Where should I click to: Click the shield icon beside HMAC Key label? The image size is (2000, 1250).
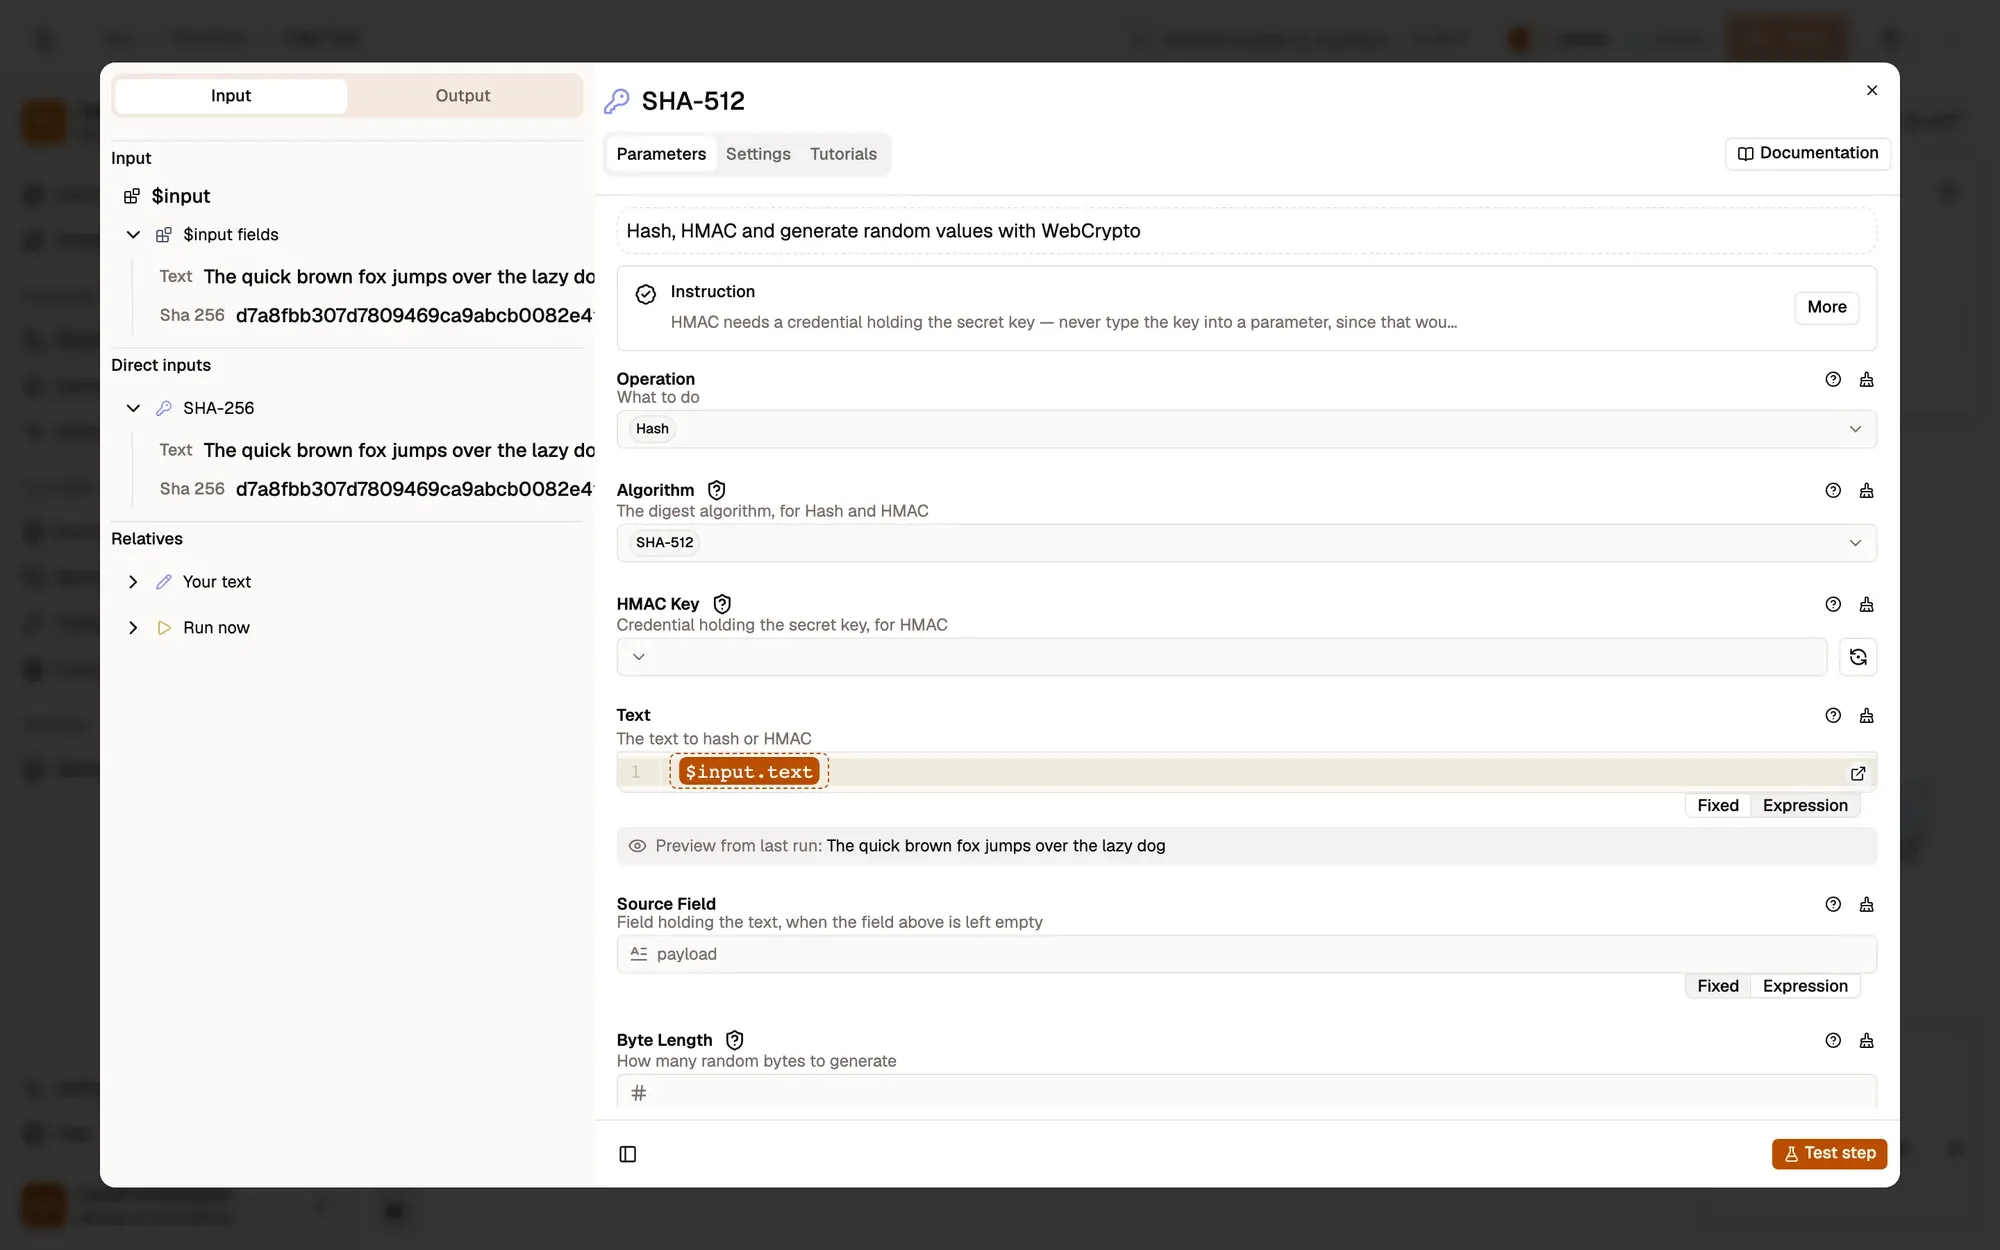pos(722,604)
